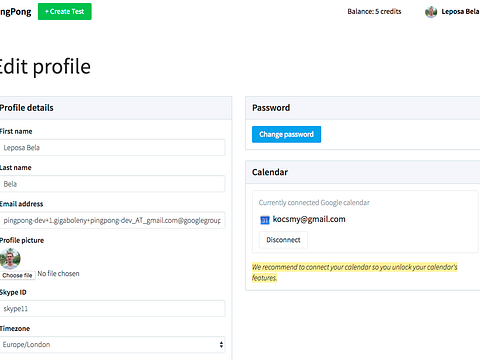Screen dimensions: 480x360
Task: Click the Create Test button
Action: pyautogui.click(x=65, y=12)
